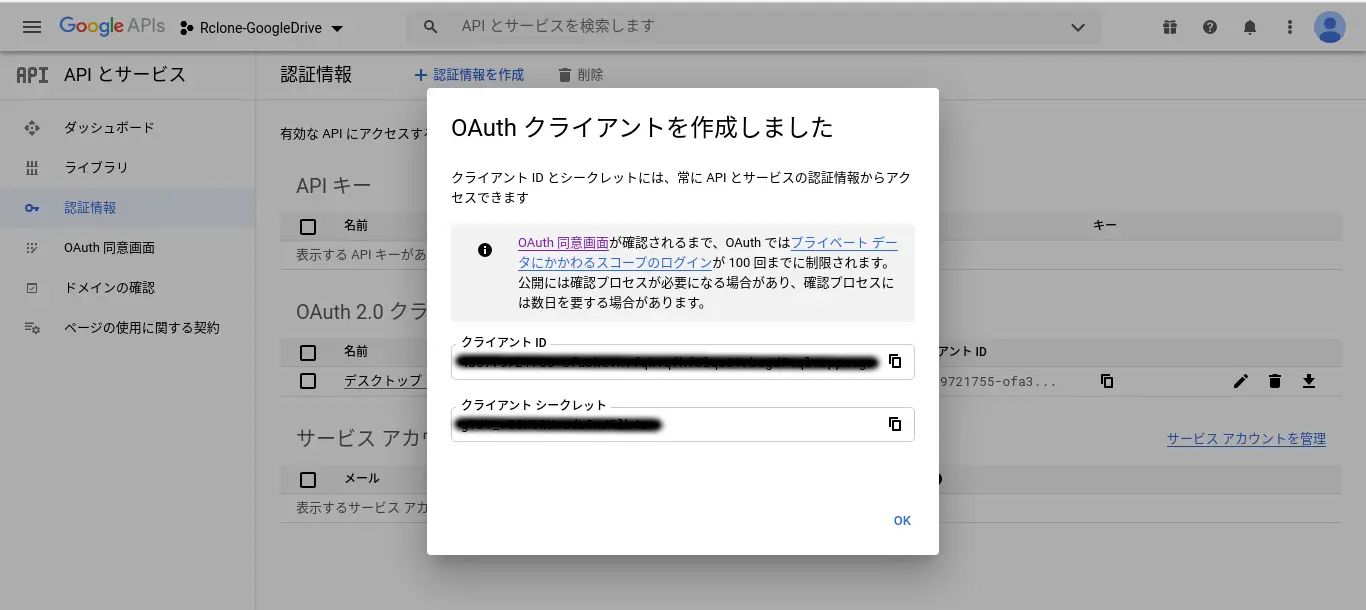Open the notifications bell
Image resolution: width=1366 pixels, height=610 pixels.
[x=1250, y=27]
